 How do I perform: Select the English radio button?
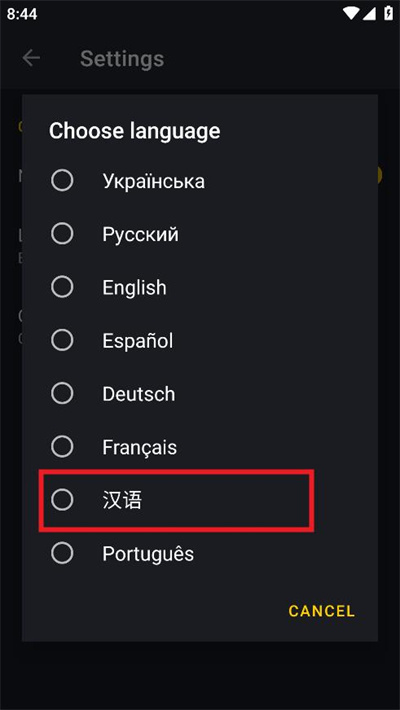pyautogui.click(x=62, y=287)
